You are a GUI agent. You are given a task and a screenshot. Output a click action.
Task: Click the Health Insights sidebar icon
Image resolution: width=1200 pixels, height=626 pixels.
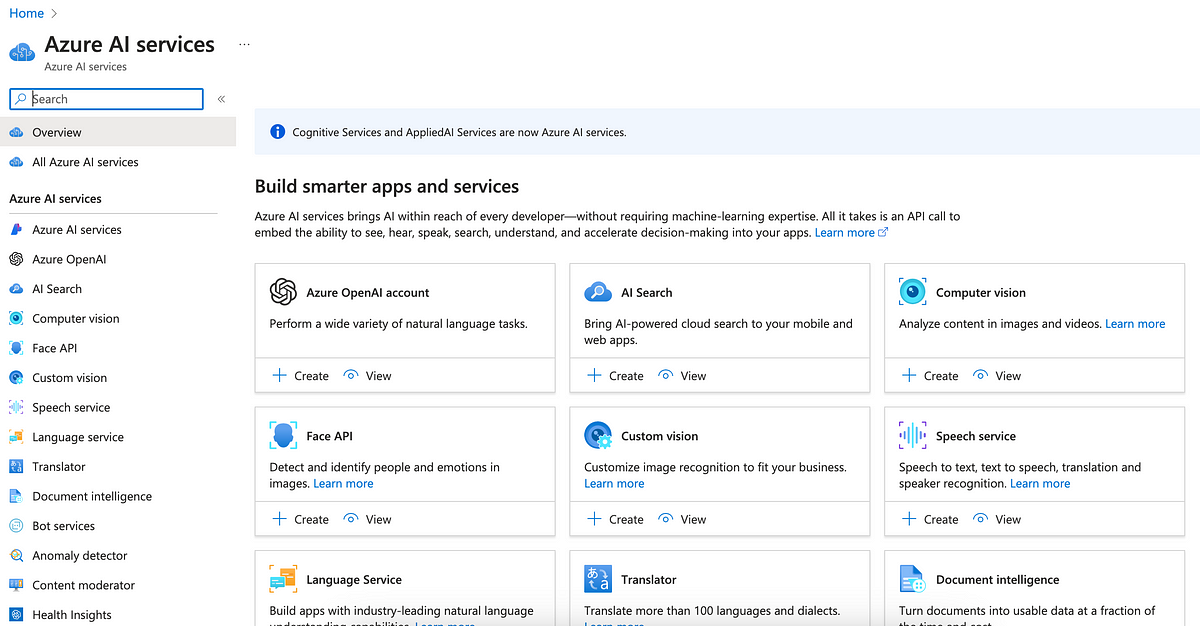click(16, 615)
